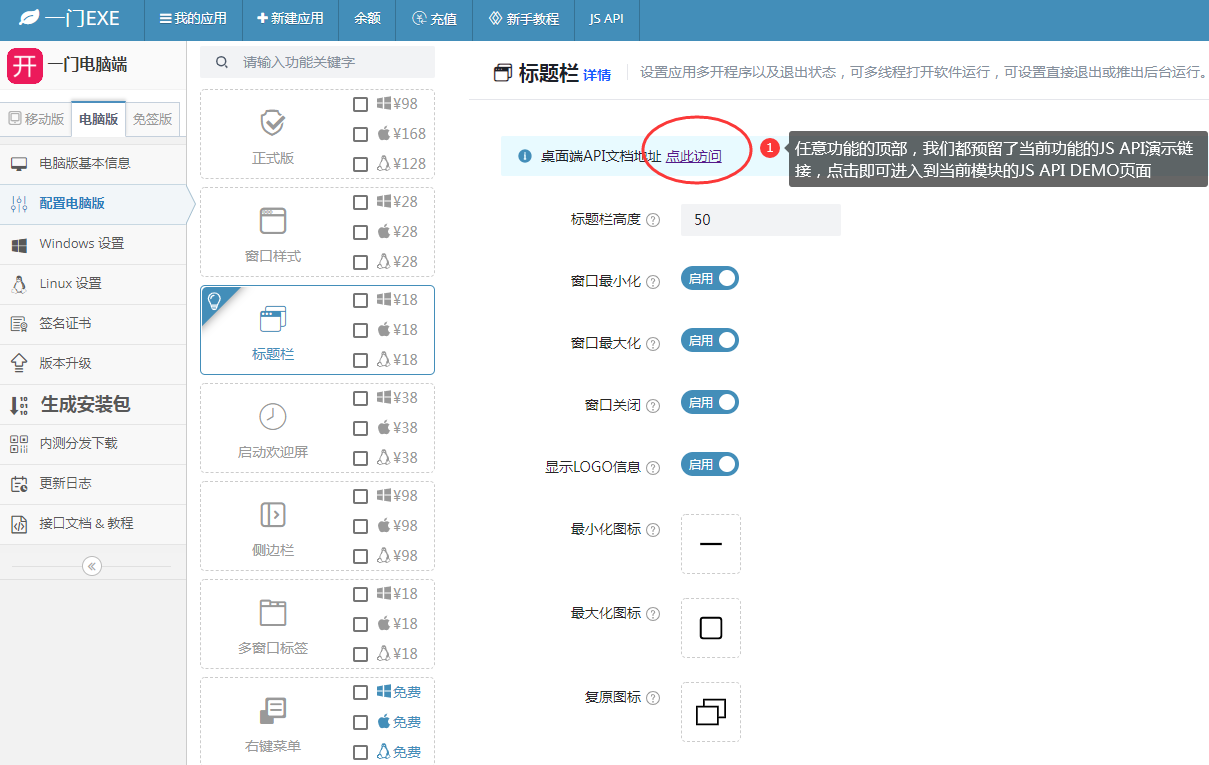Toggle the 显示LOGO信息 switch
This screenshot has height=765, width=1209.
[710, 464]
